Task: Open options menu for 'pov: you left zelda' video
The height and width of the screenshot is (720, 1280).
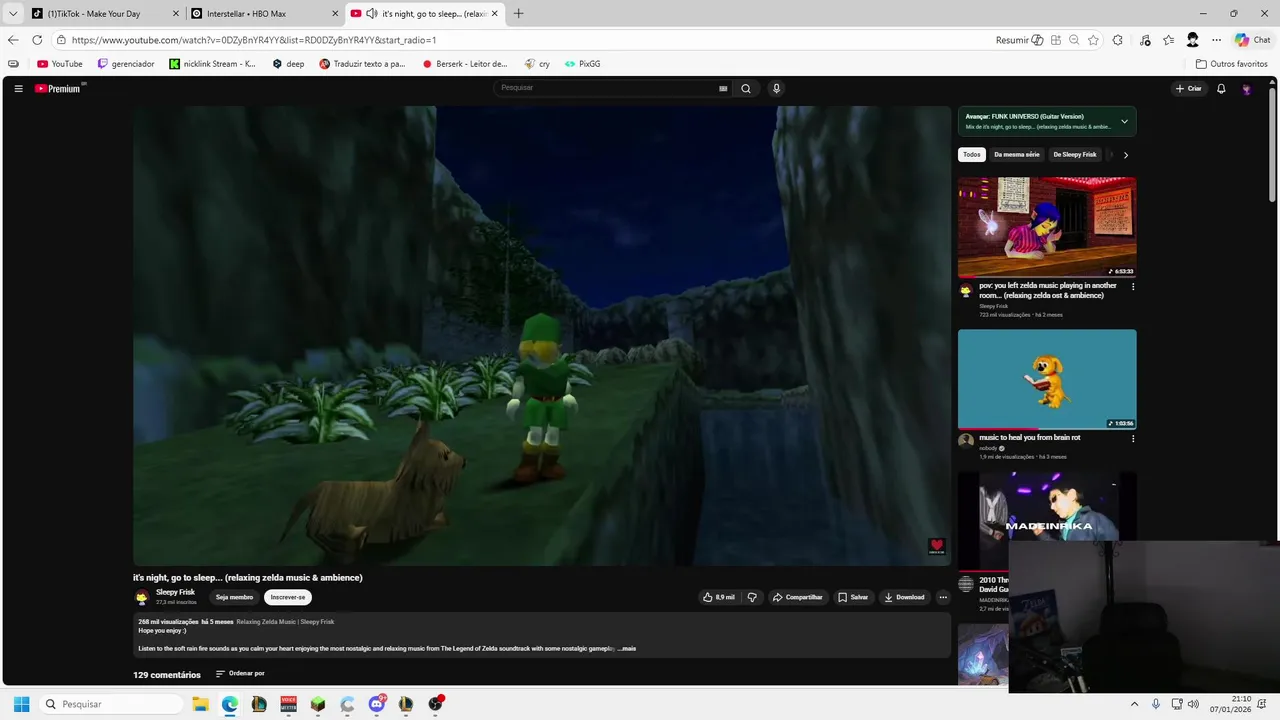Action: pyautogui.click(x=1133, y=286)
